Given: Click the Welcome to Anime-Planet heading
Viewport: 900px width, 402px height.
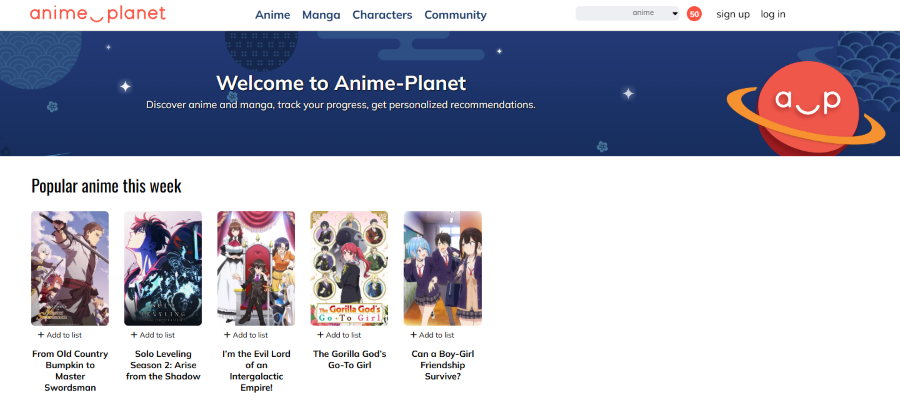Looking at the screenshot, I should (x=341, y=83).
